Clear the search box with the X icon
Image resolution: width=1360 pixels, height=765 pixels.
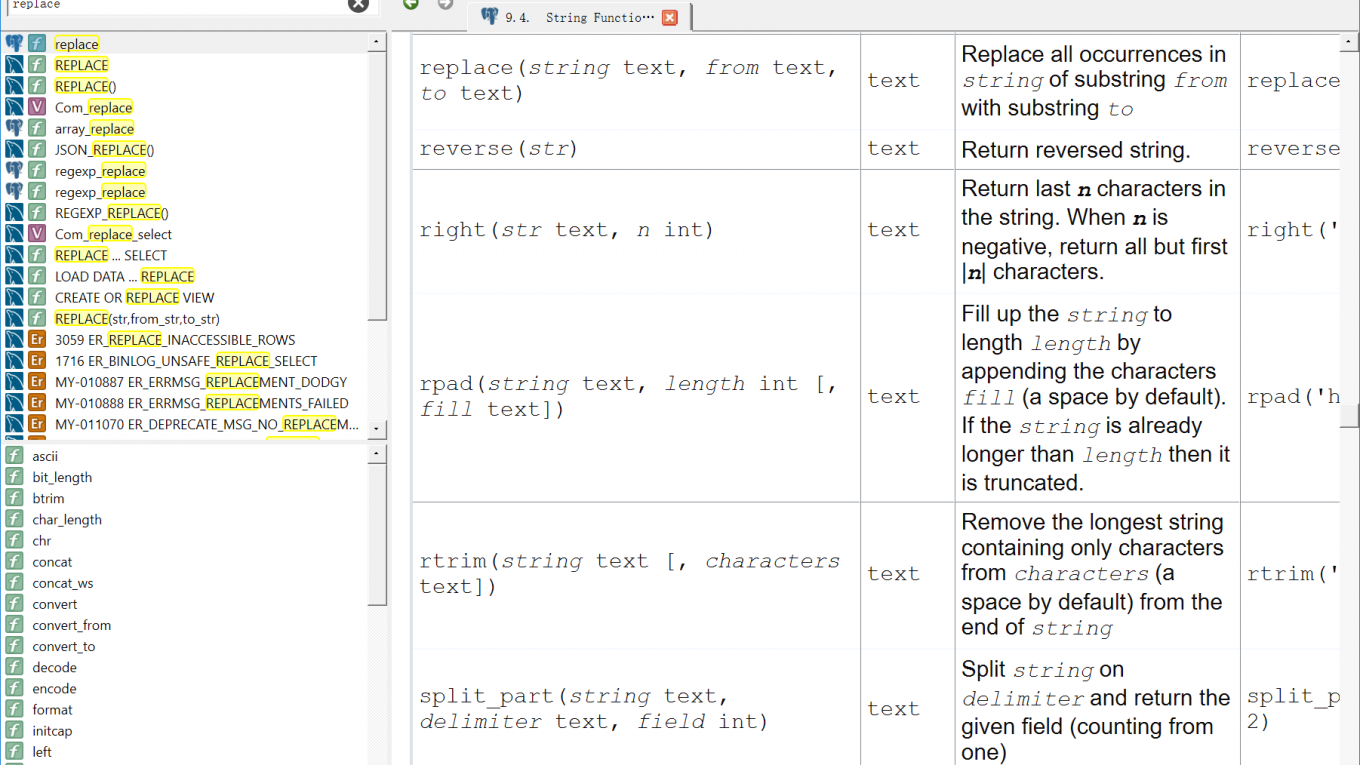[x=358, y=5]
